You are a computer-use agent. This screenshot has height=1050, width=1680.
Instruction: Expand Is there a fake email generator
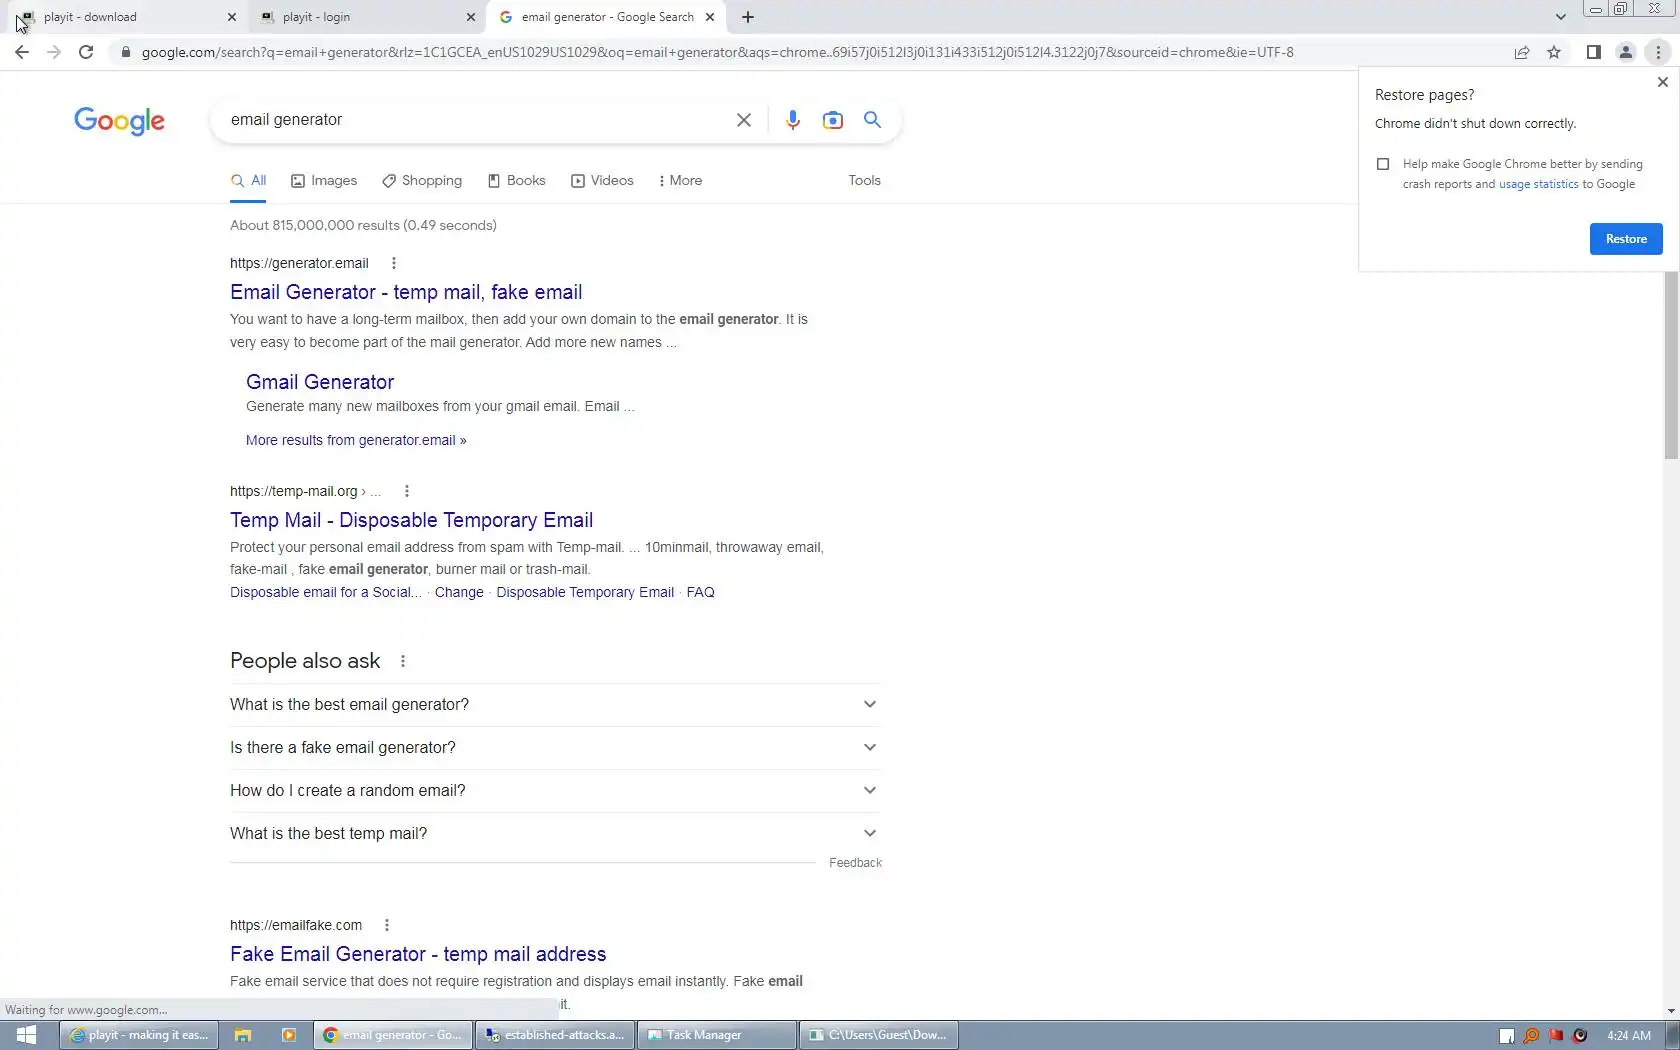555,748
